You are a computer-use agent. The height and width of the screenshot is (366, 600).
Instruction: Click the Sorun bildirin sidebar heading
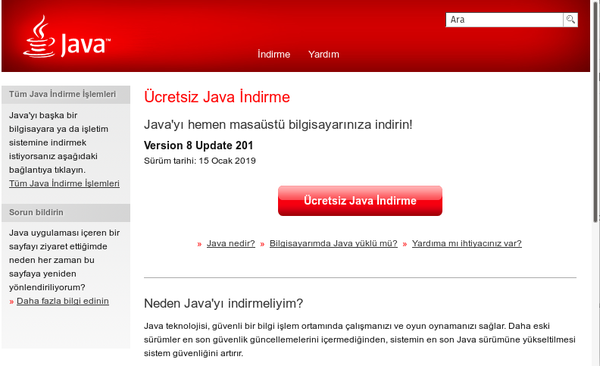point(36,212)
